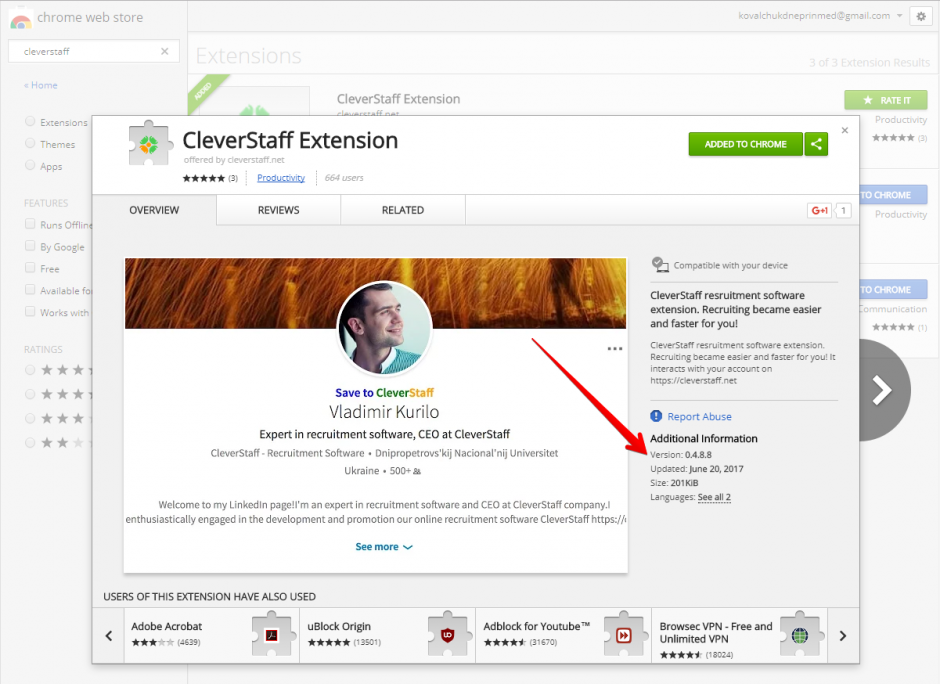Switch to the Reviews tab
Viewport: 940px width, 684px height.
coord(278,210)
